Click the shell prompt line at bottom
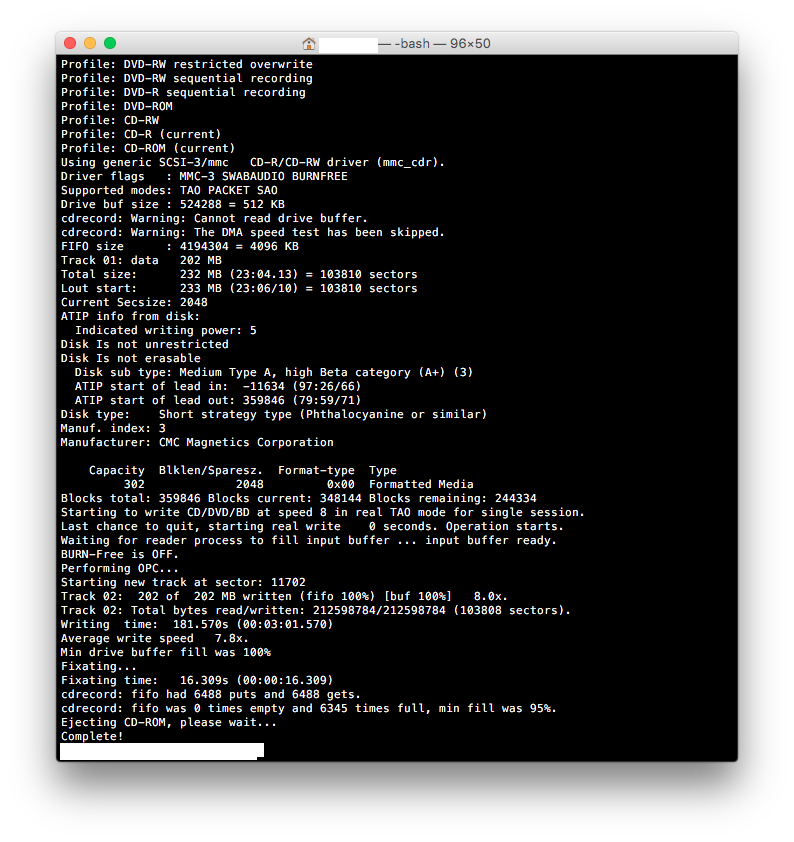 click(162, 751)
